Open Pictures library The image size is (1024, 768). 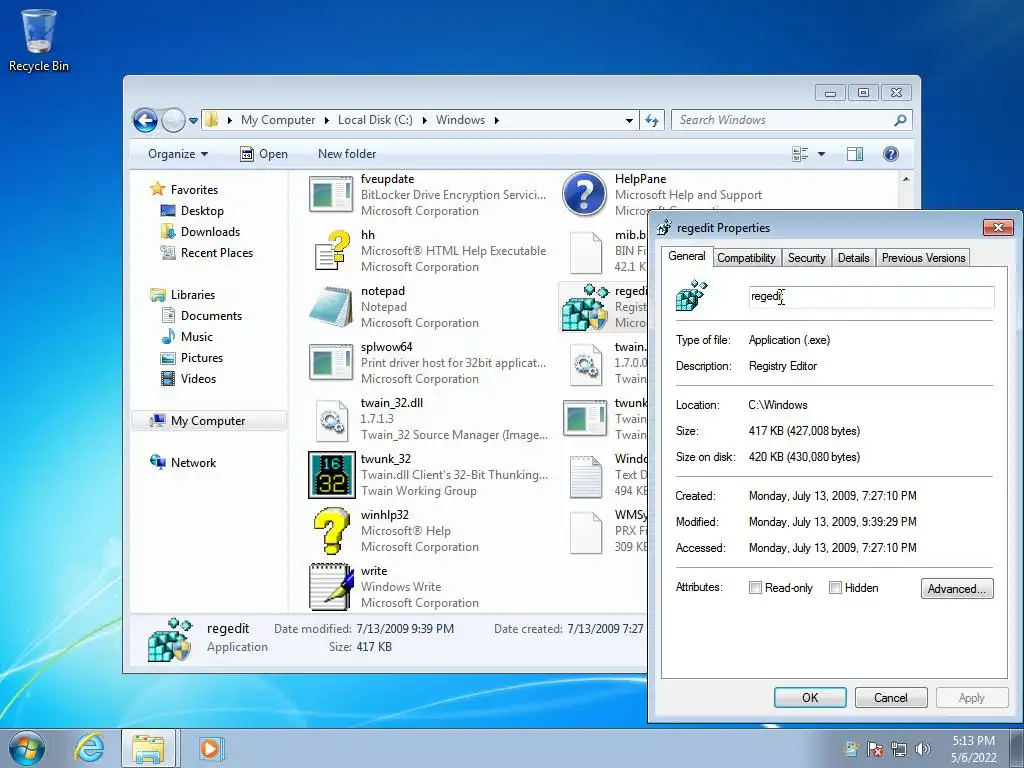pyautogui.click(x=191, y=358)
